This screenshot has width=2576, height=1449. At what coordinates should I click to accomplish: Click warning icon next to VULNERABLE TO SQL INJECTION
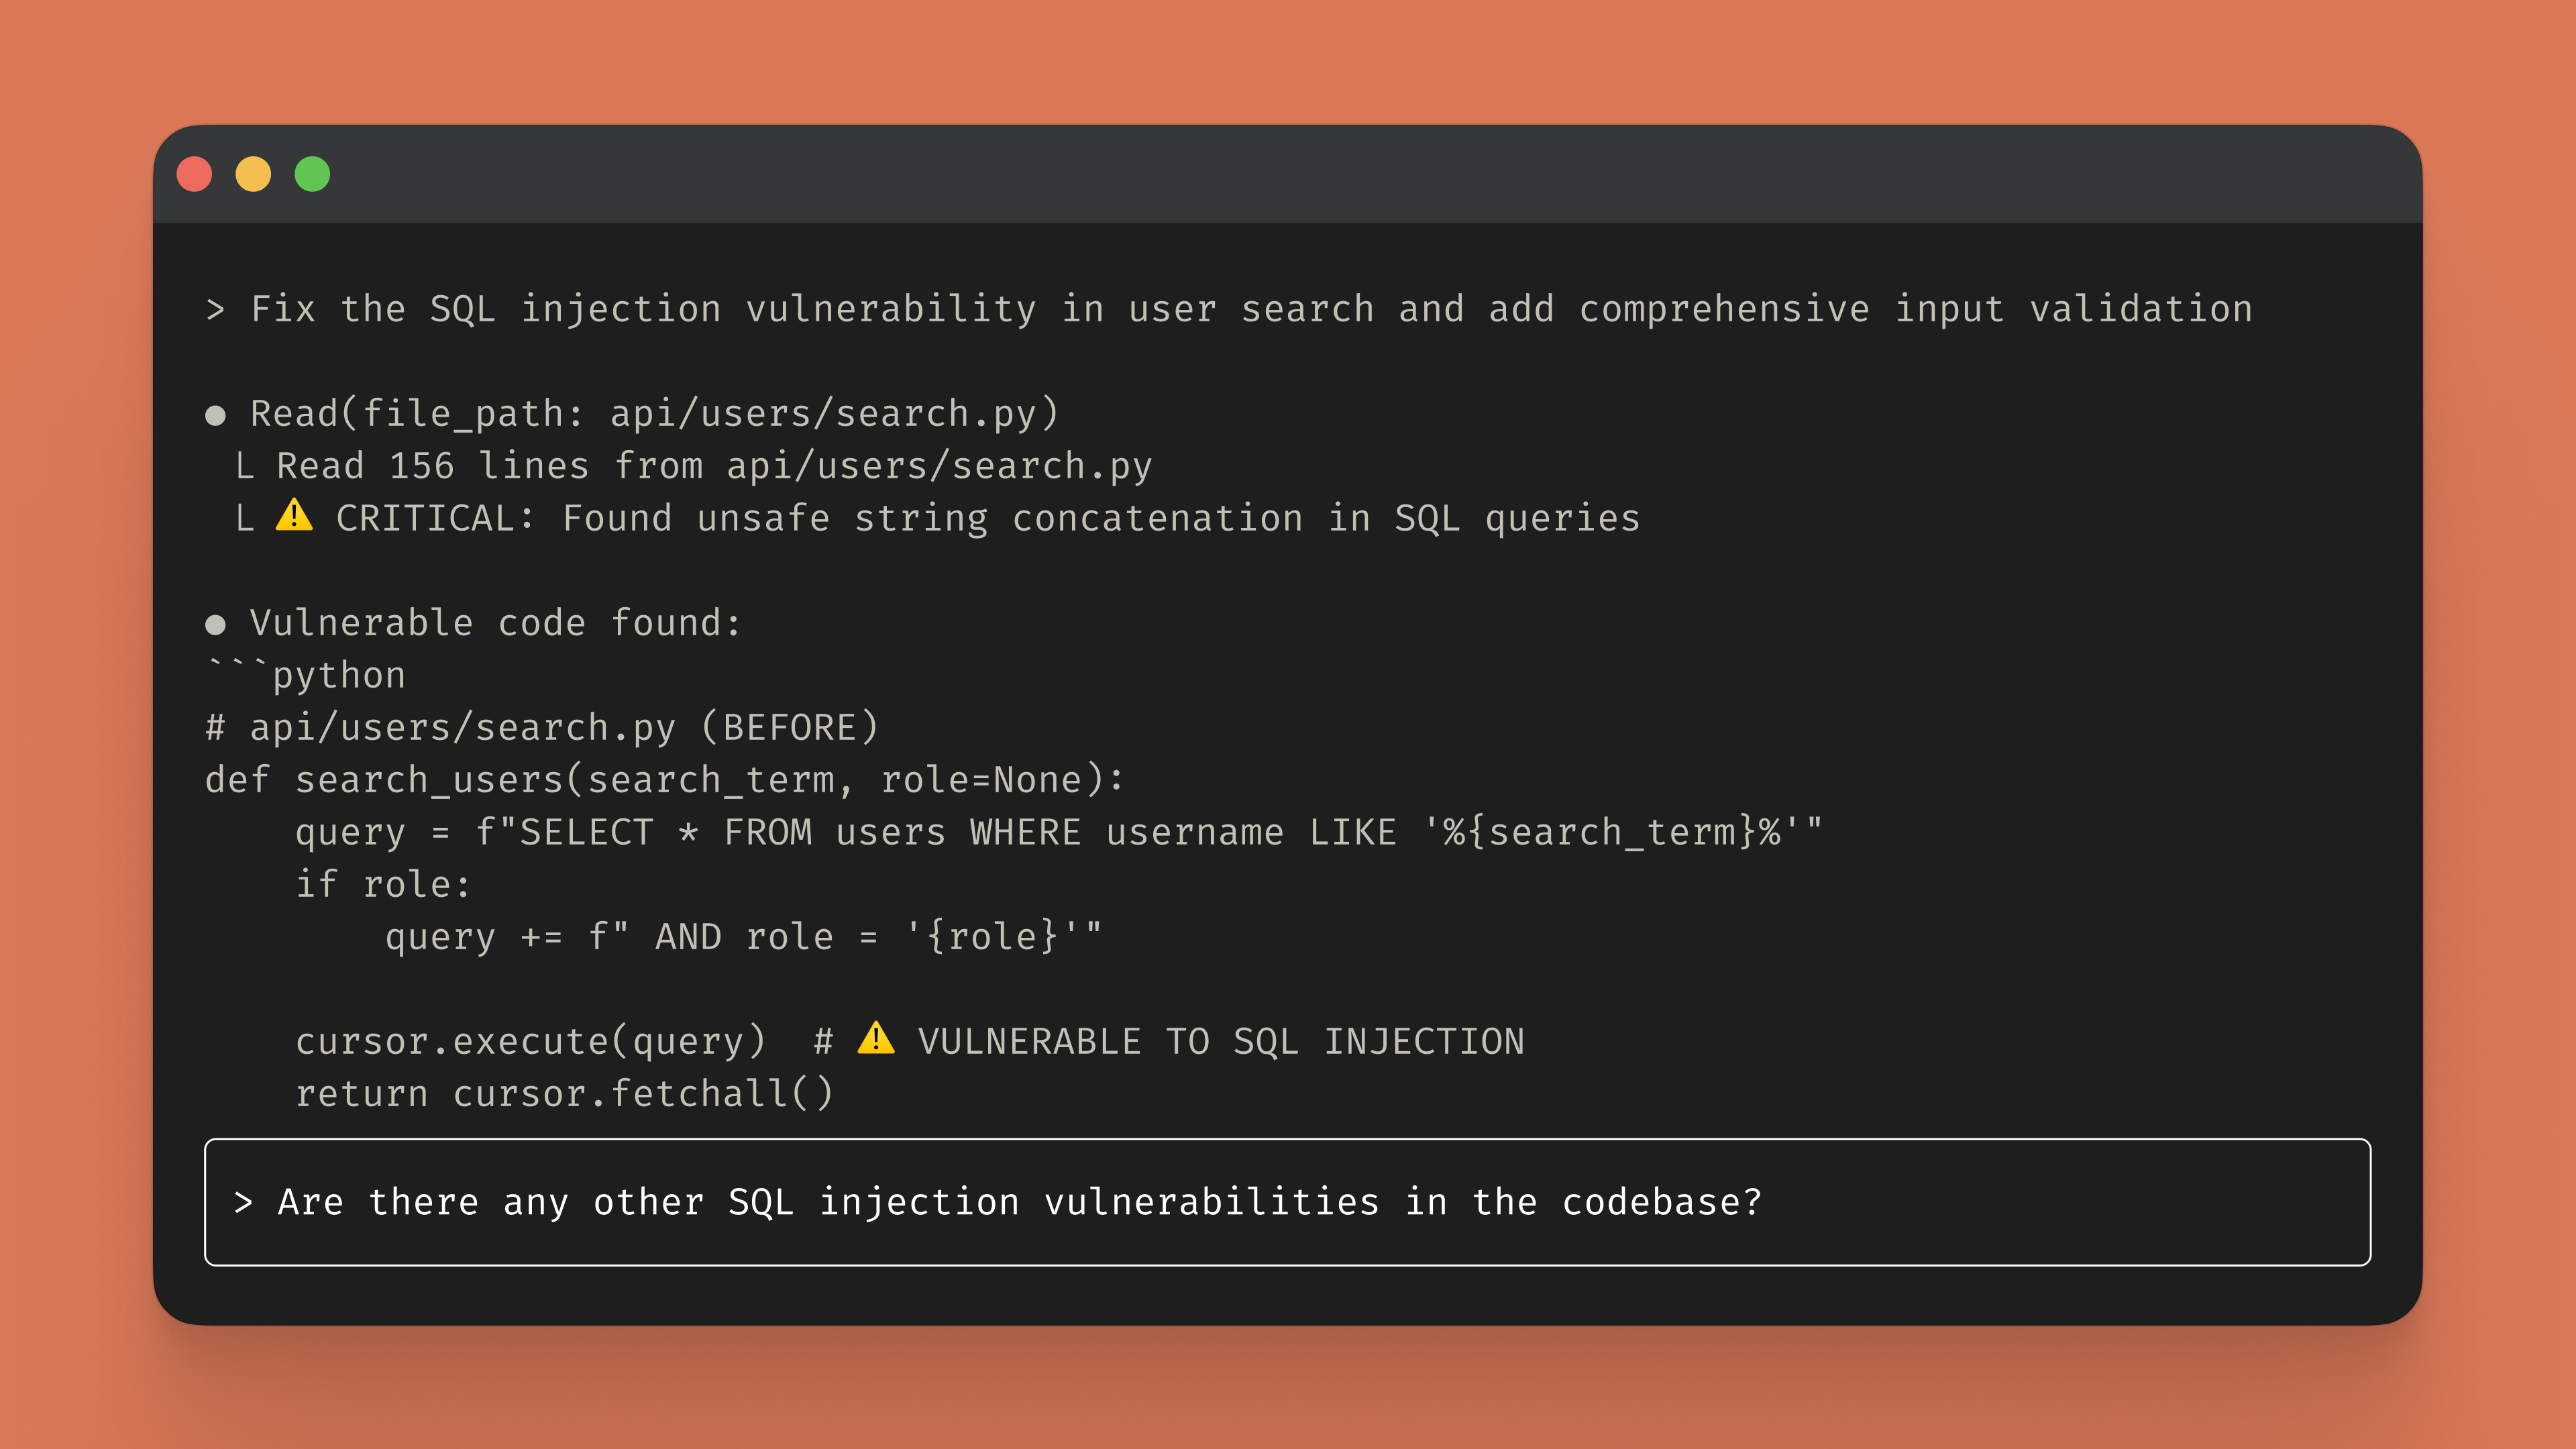(x=876, y=1039)
